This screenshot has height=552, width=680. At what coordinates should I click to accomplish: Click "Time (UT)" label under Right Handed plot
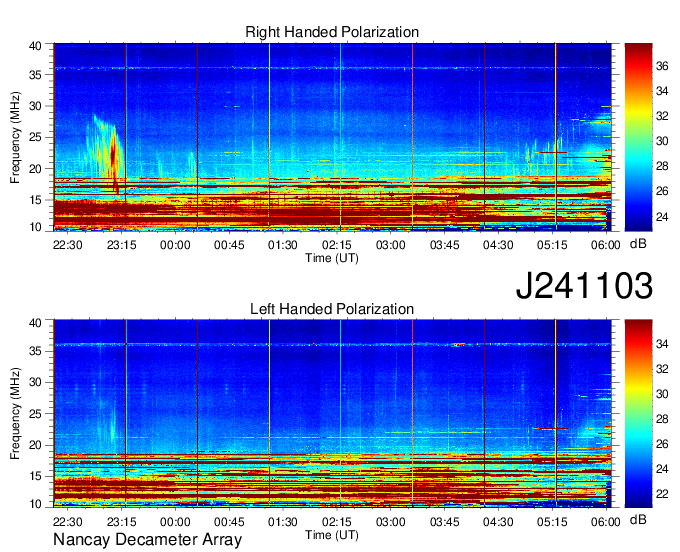(332, 258)
